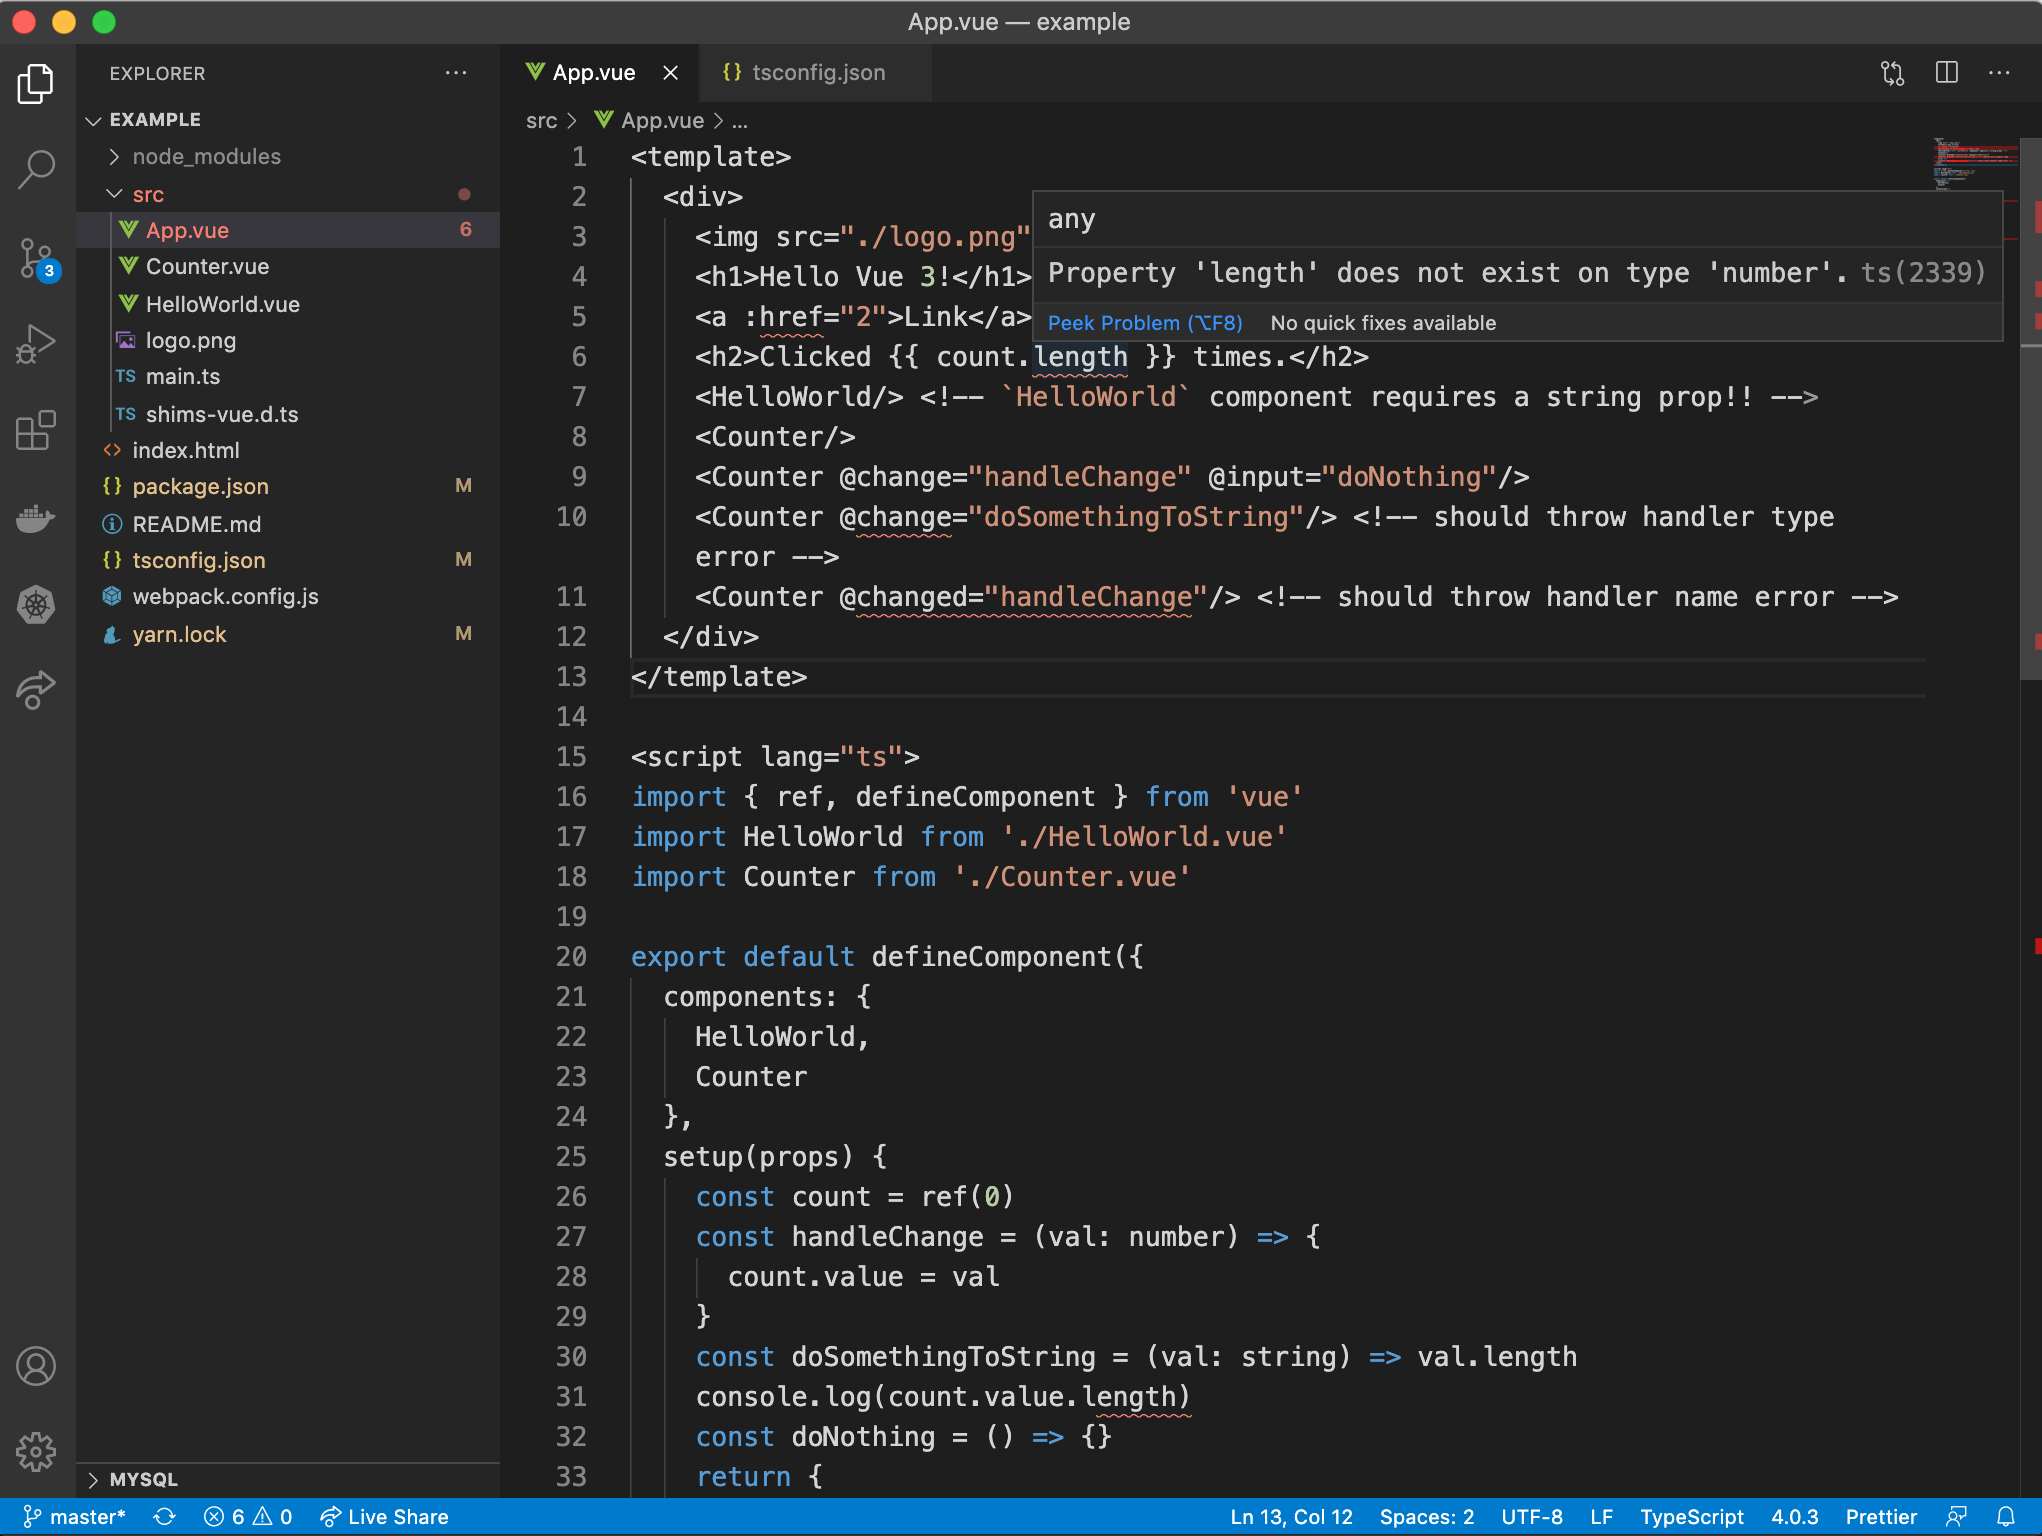Open the Kubernetes helm wheel view
This screenshot has height=1536, width=2042.
tap(37, 604)
